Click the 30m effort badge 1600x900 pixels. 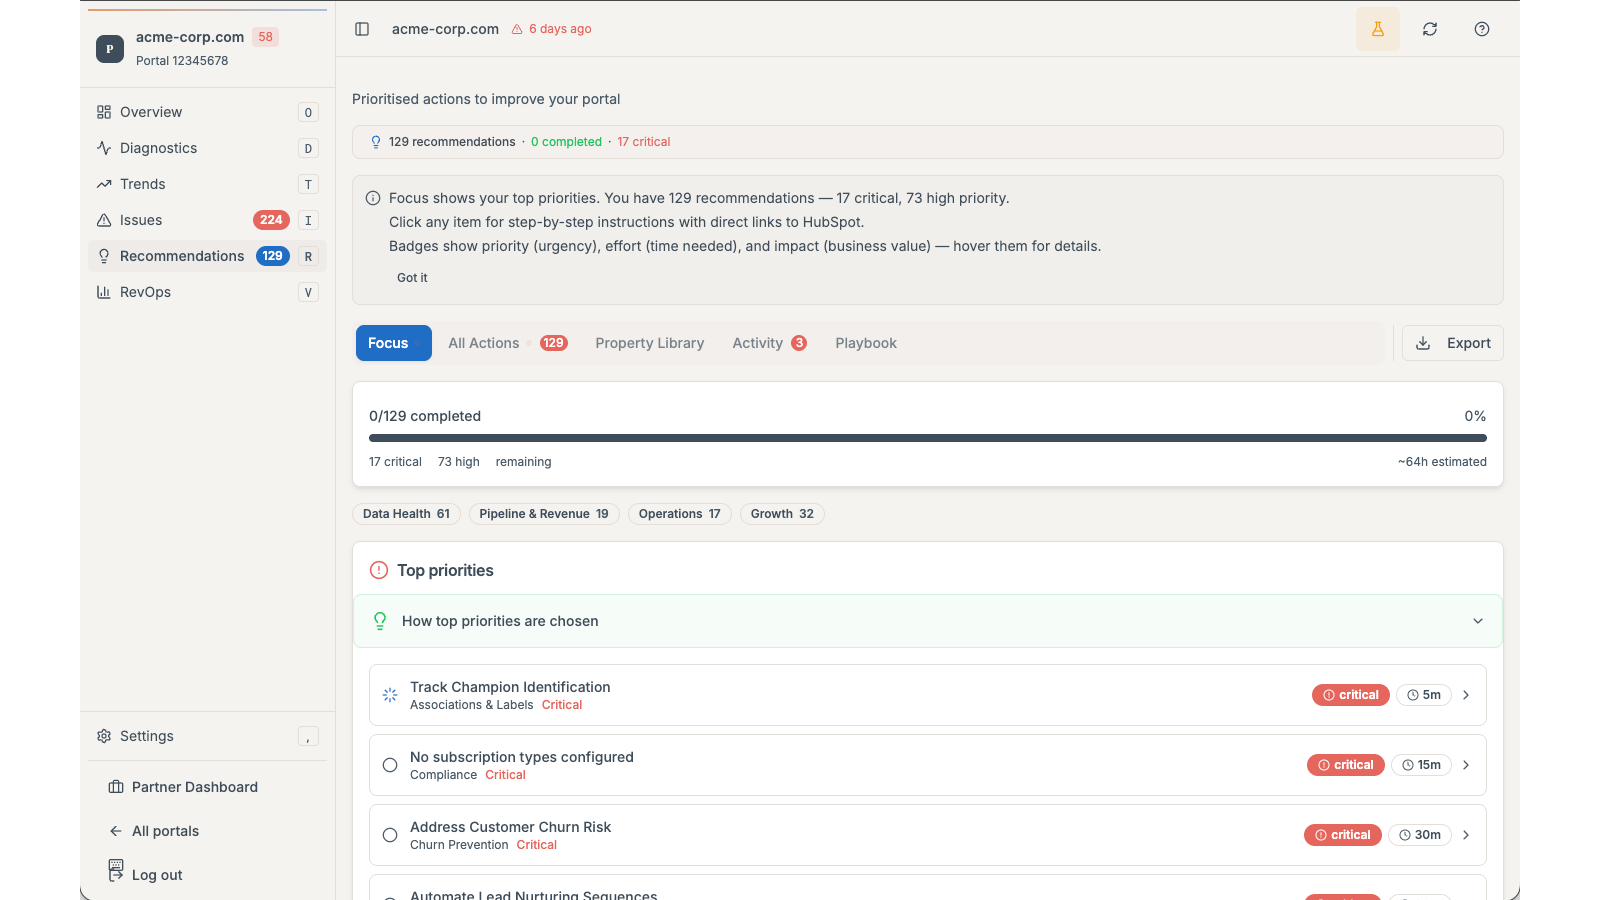coord(1420,835)
